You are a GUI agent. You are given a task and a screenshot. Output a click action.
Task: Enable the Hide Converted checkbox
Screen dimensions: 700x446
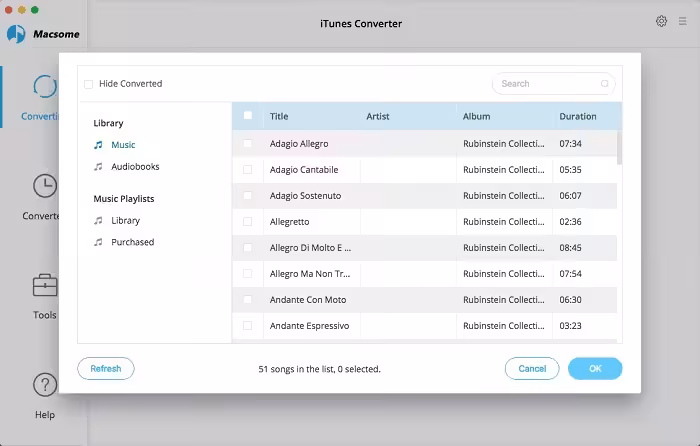click(88, 84)
